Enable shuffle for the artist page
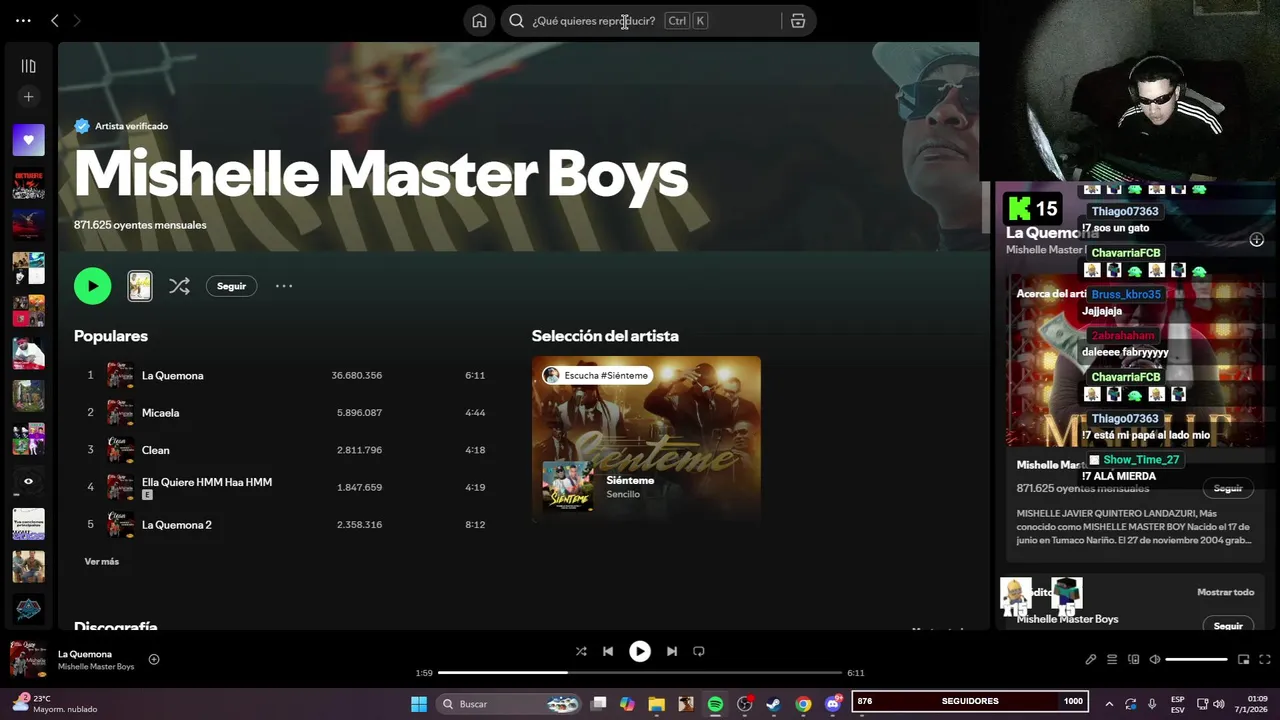Screen dimensions: 1280x720 [x=179, y=286]
